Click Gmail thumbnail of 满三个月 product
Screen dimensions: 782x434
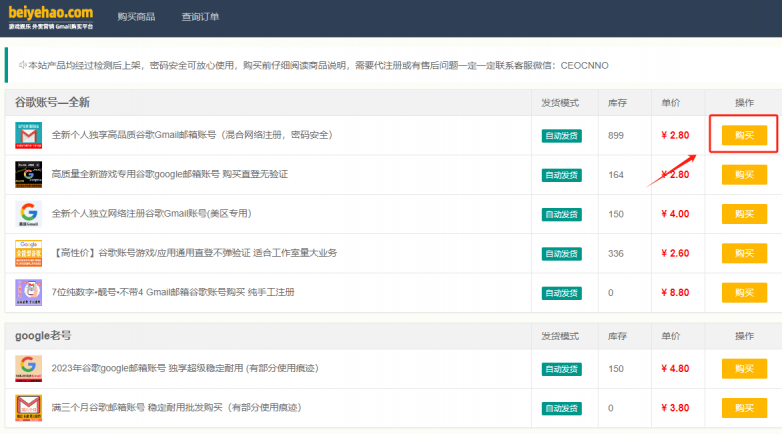28,408
